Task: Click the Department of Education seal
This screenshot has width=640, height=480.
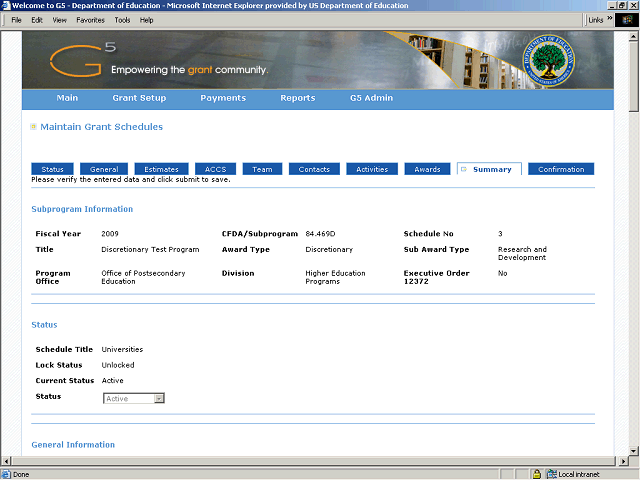Action: [x=549, y=60]
